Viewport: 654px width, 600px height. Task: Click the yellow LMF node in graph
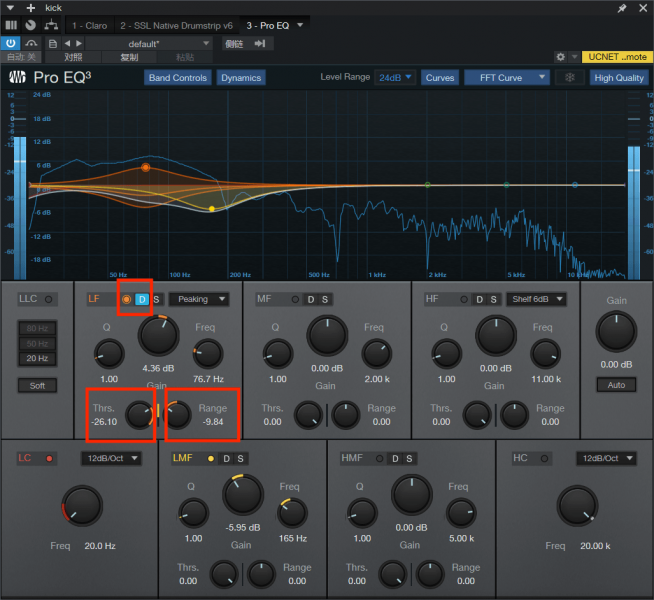click(x=212, y=208)
